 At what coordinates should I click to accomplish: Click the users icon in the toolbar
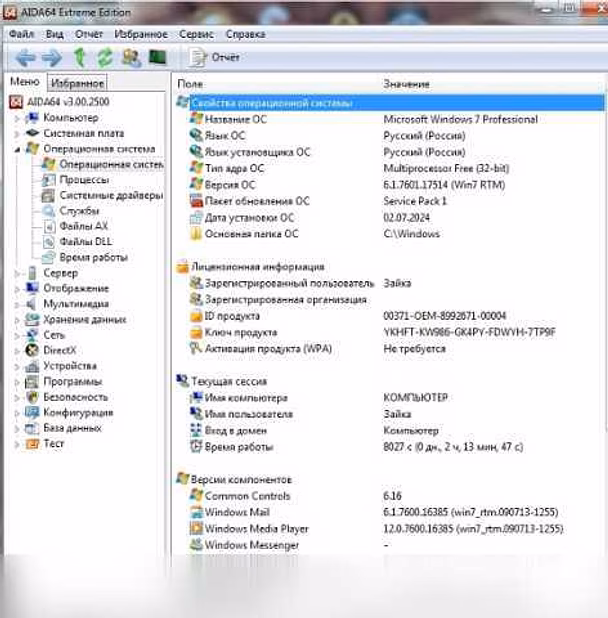pos(131,58)
